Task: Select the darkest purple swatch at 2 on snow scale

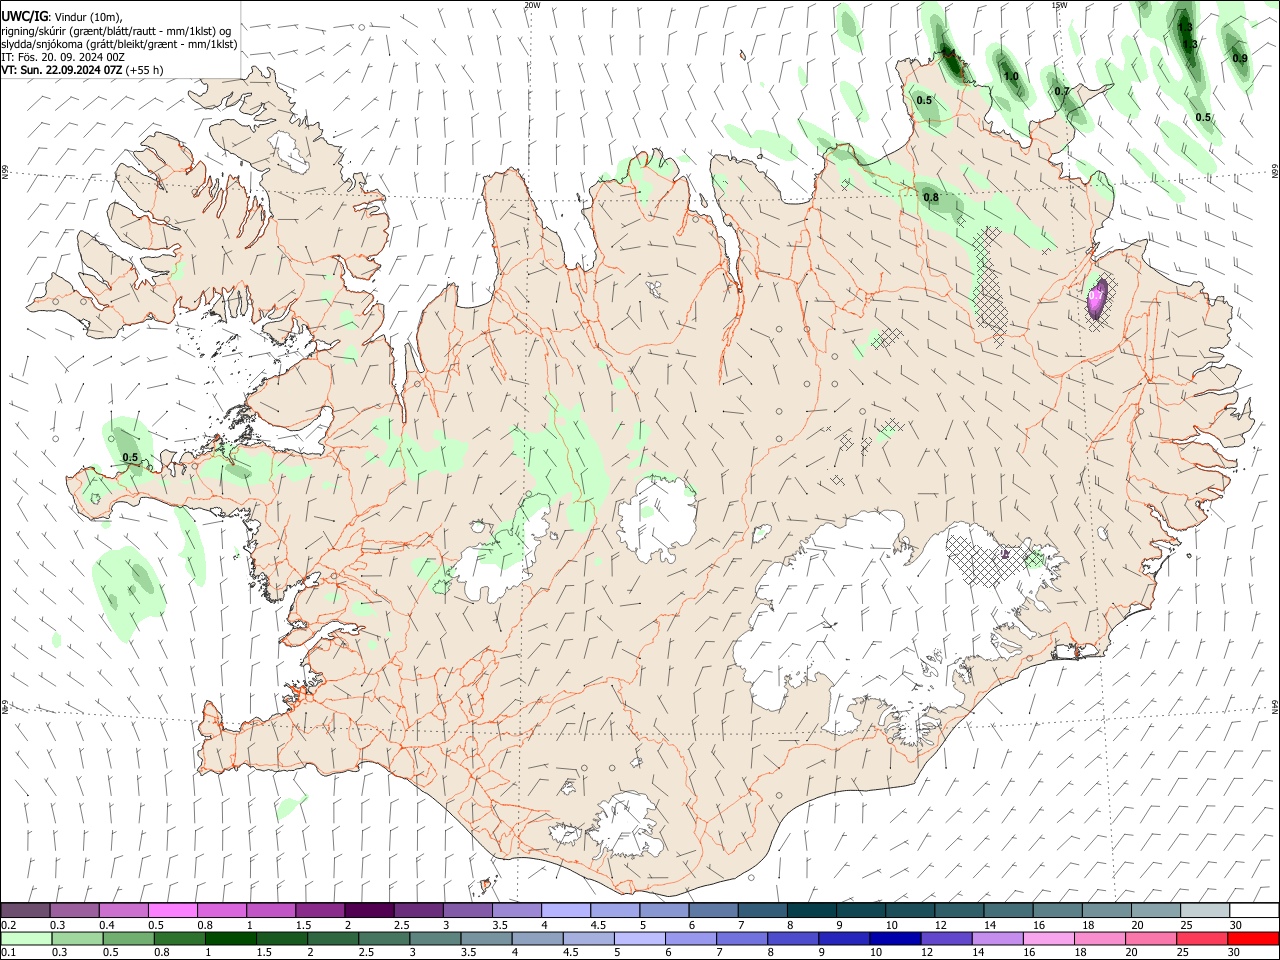Action: pos(369,911)
